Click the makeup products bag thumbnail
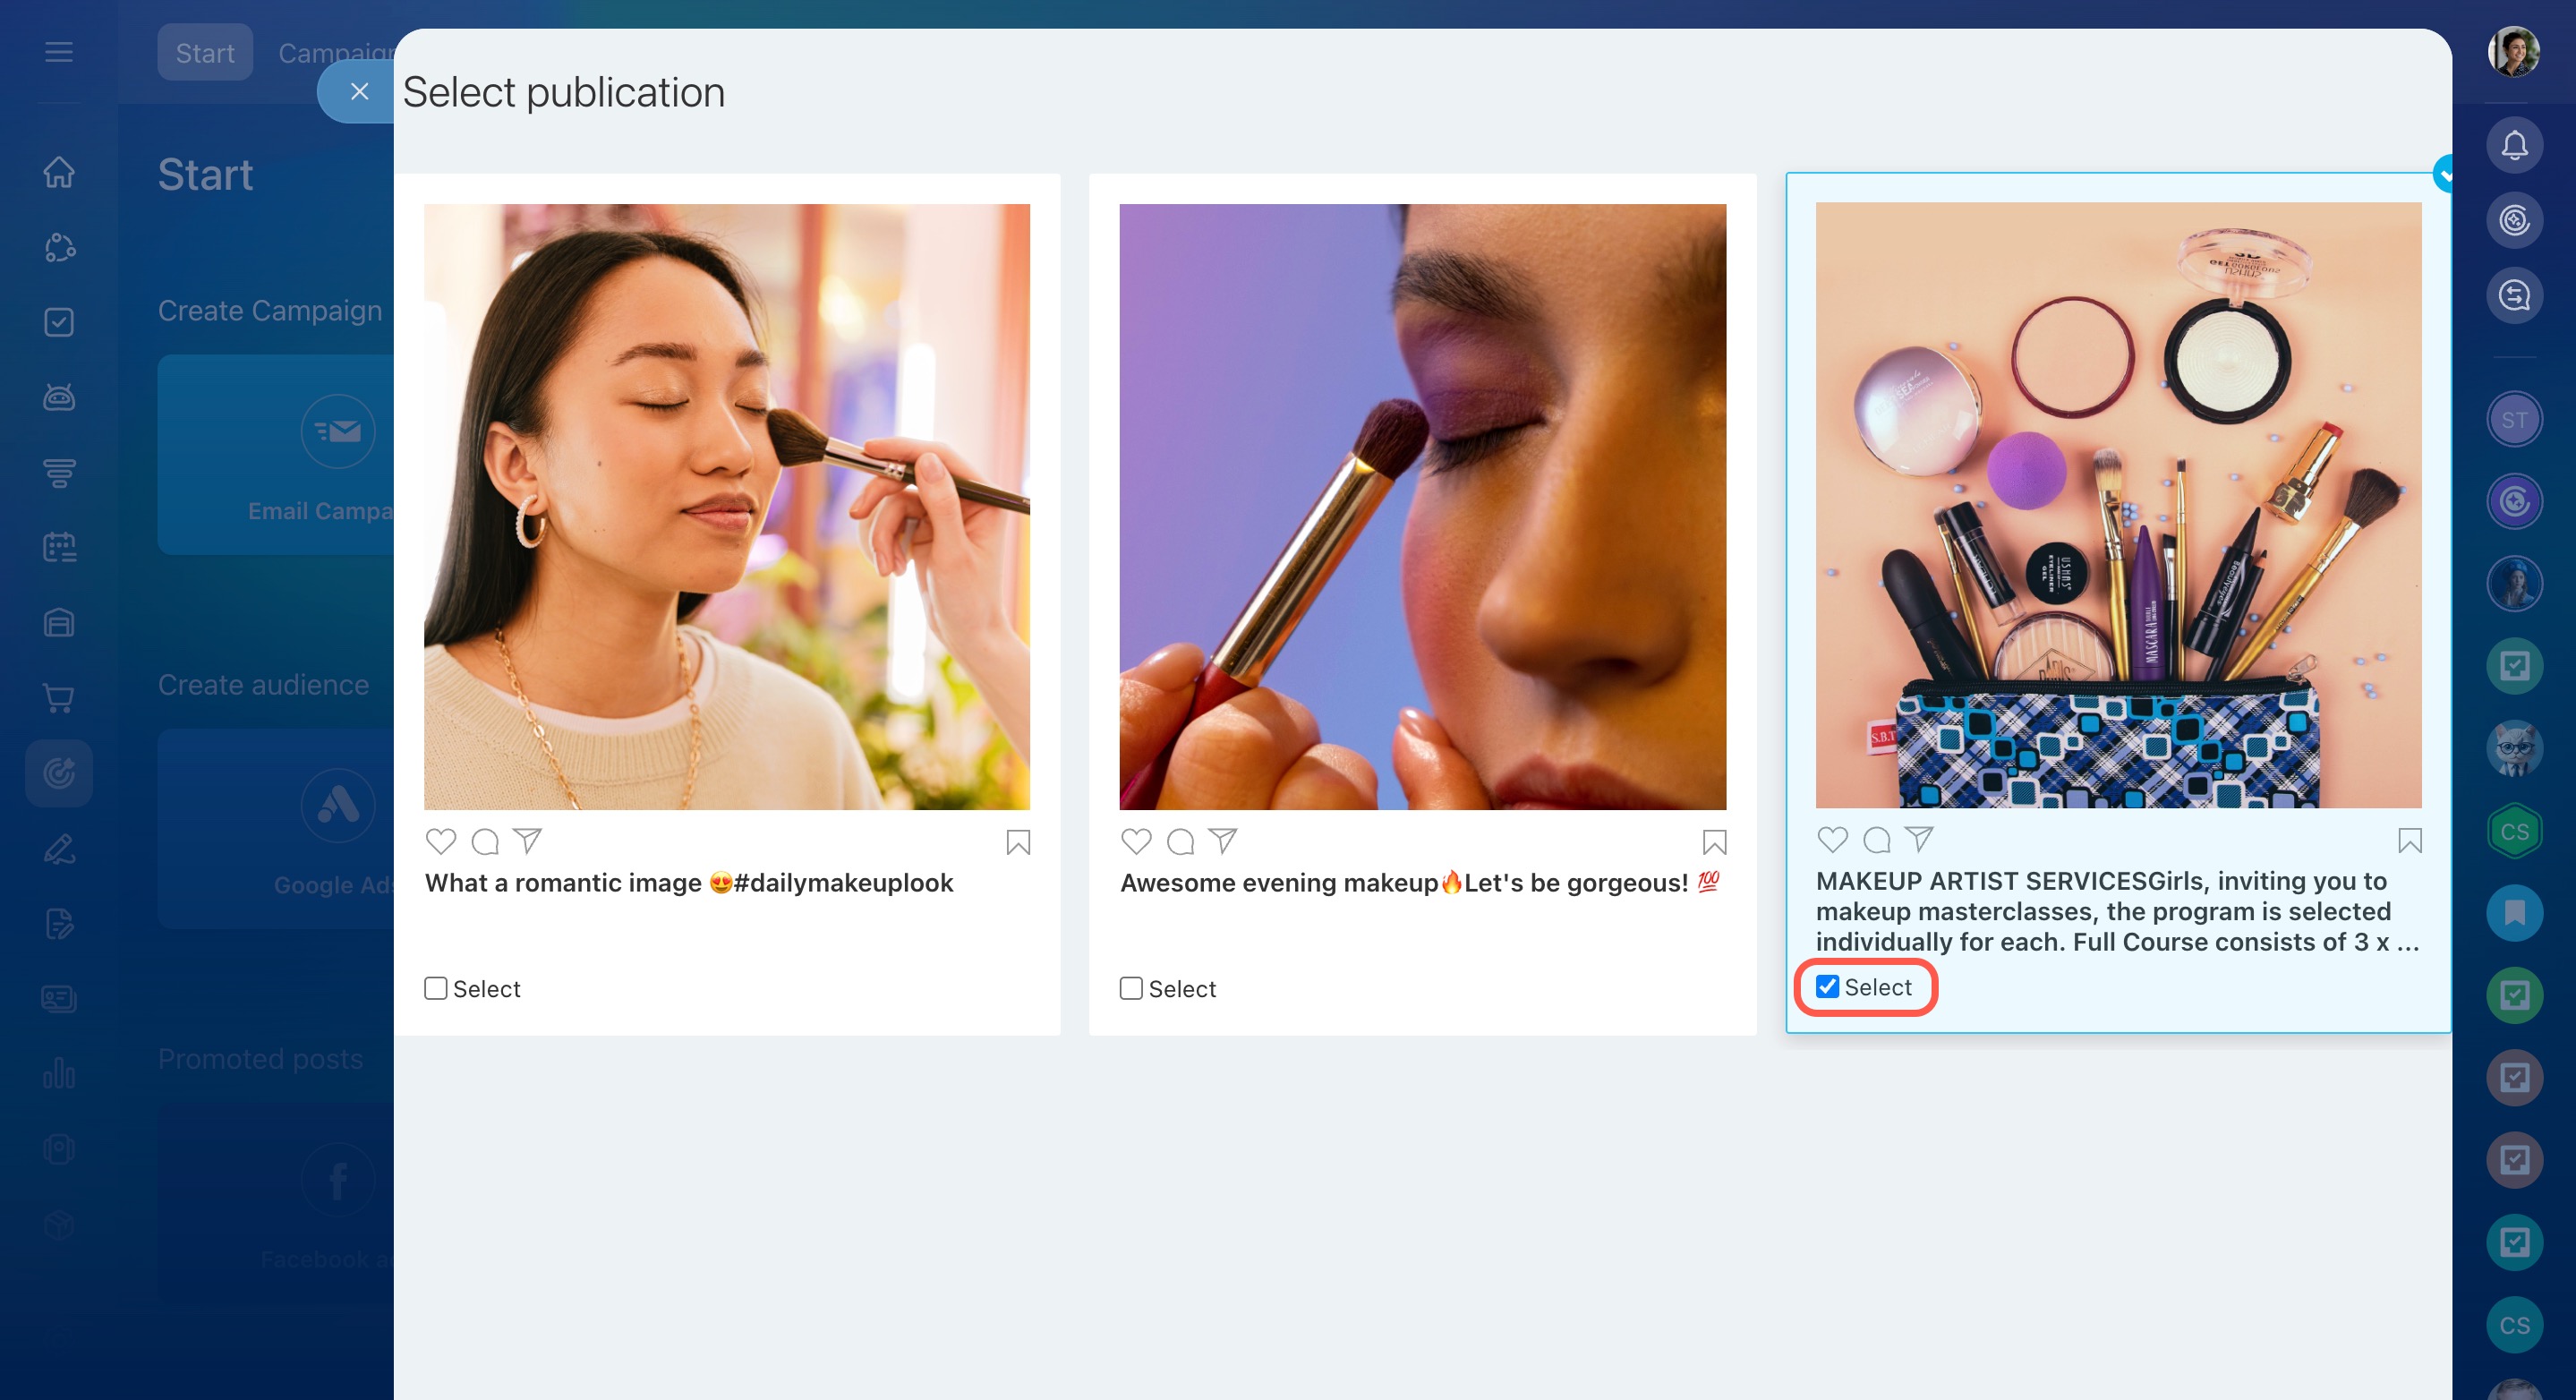The image size is (2576, 1400). (2117, 505)
